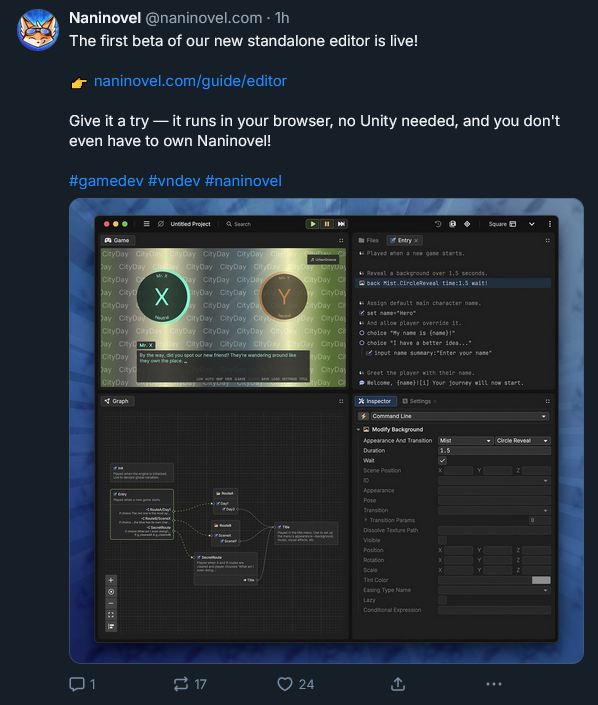The image size is (598, 705).
Task: Open the Naninovel profile name link
Action: (x=105, y=18)
